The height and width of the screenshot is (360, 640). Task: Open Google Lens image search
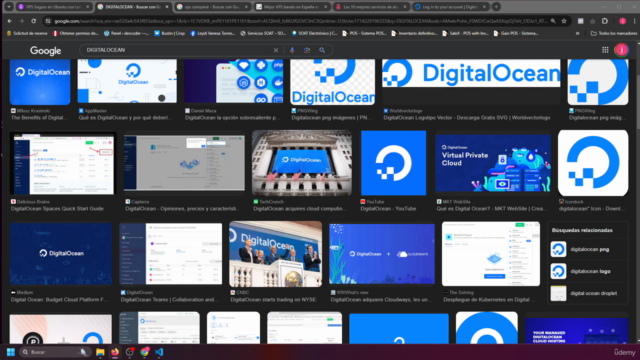click(307, 50)
